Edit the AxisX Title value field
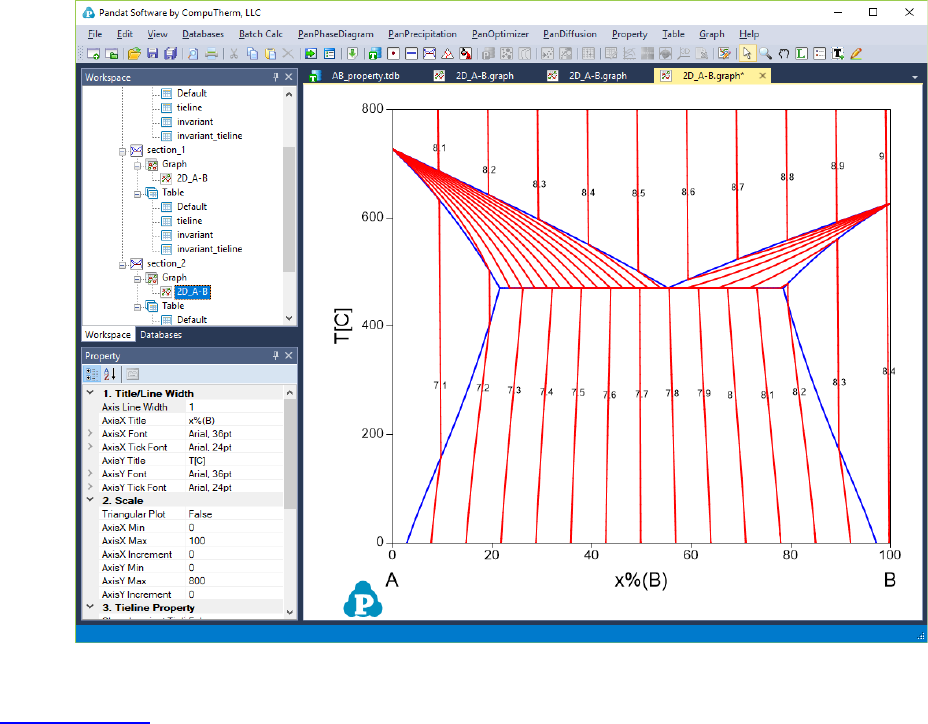 click(x=234, y=420)
